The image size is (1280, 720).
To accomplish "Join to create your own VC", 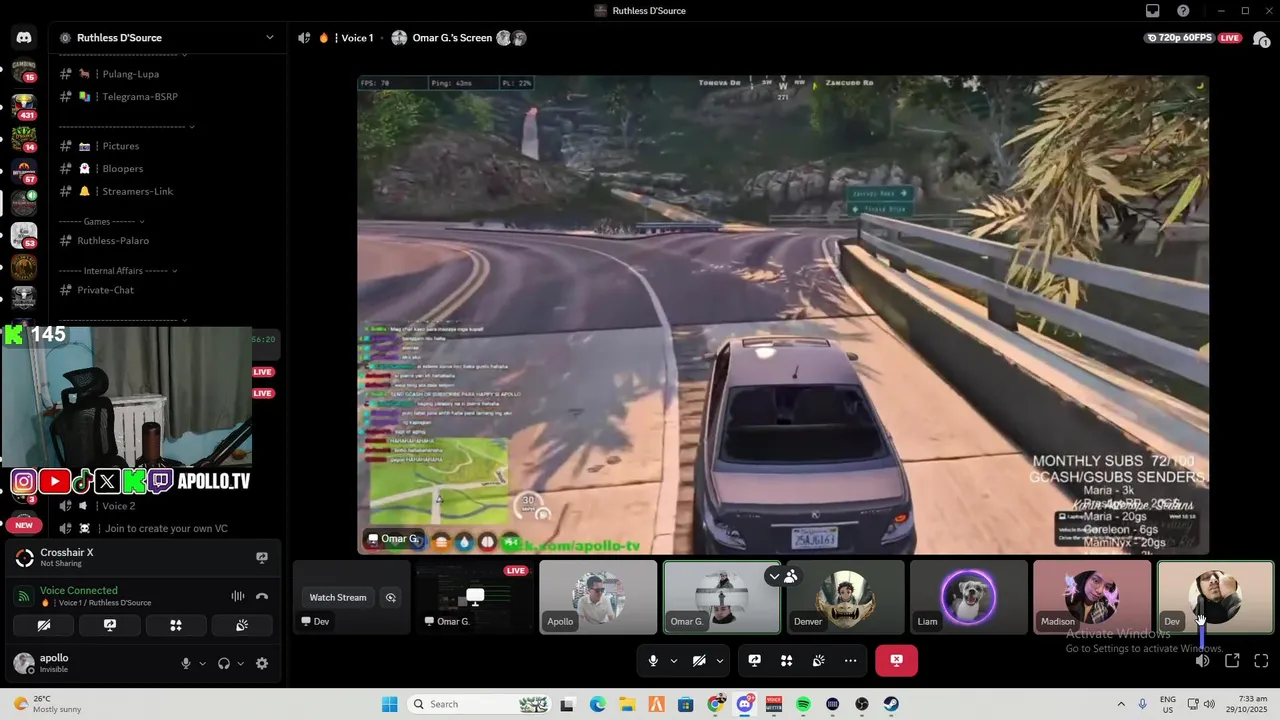I will coord(166,528).
